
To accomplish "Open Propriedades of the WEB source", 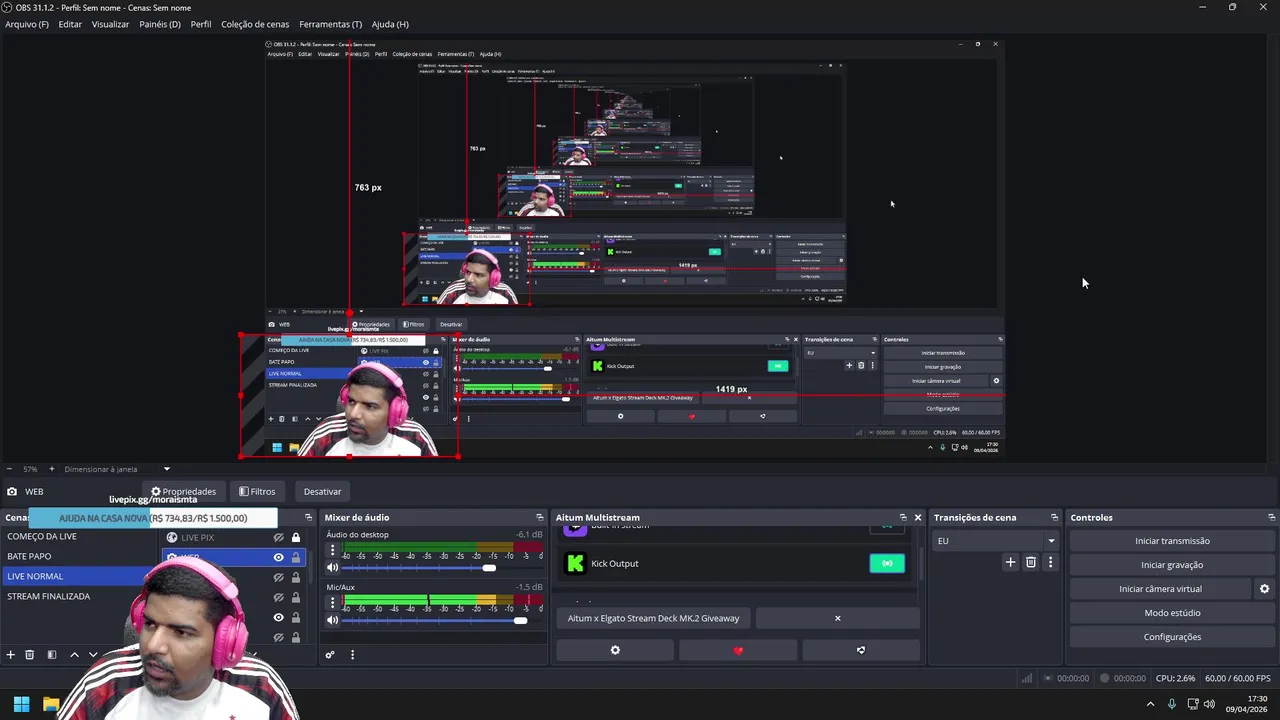I will tap(183, 491).
